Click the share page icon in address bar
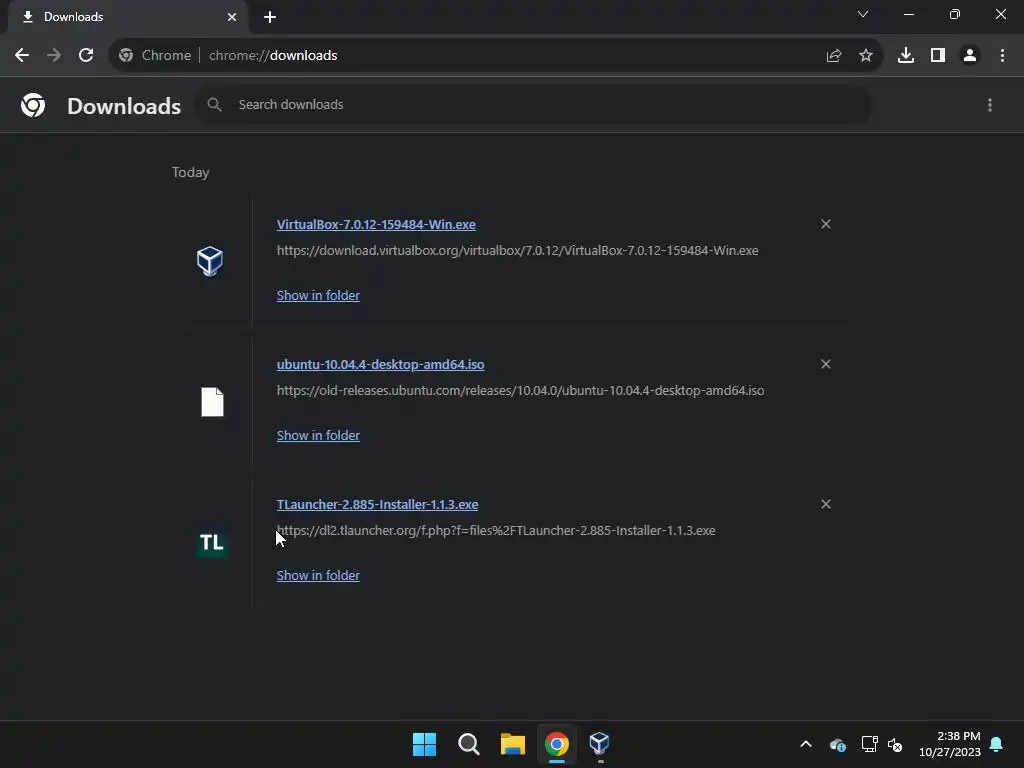 pyautogui.click(x=833, y=56)
